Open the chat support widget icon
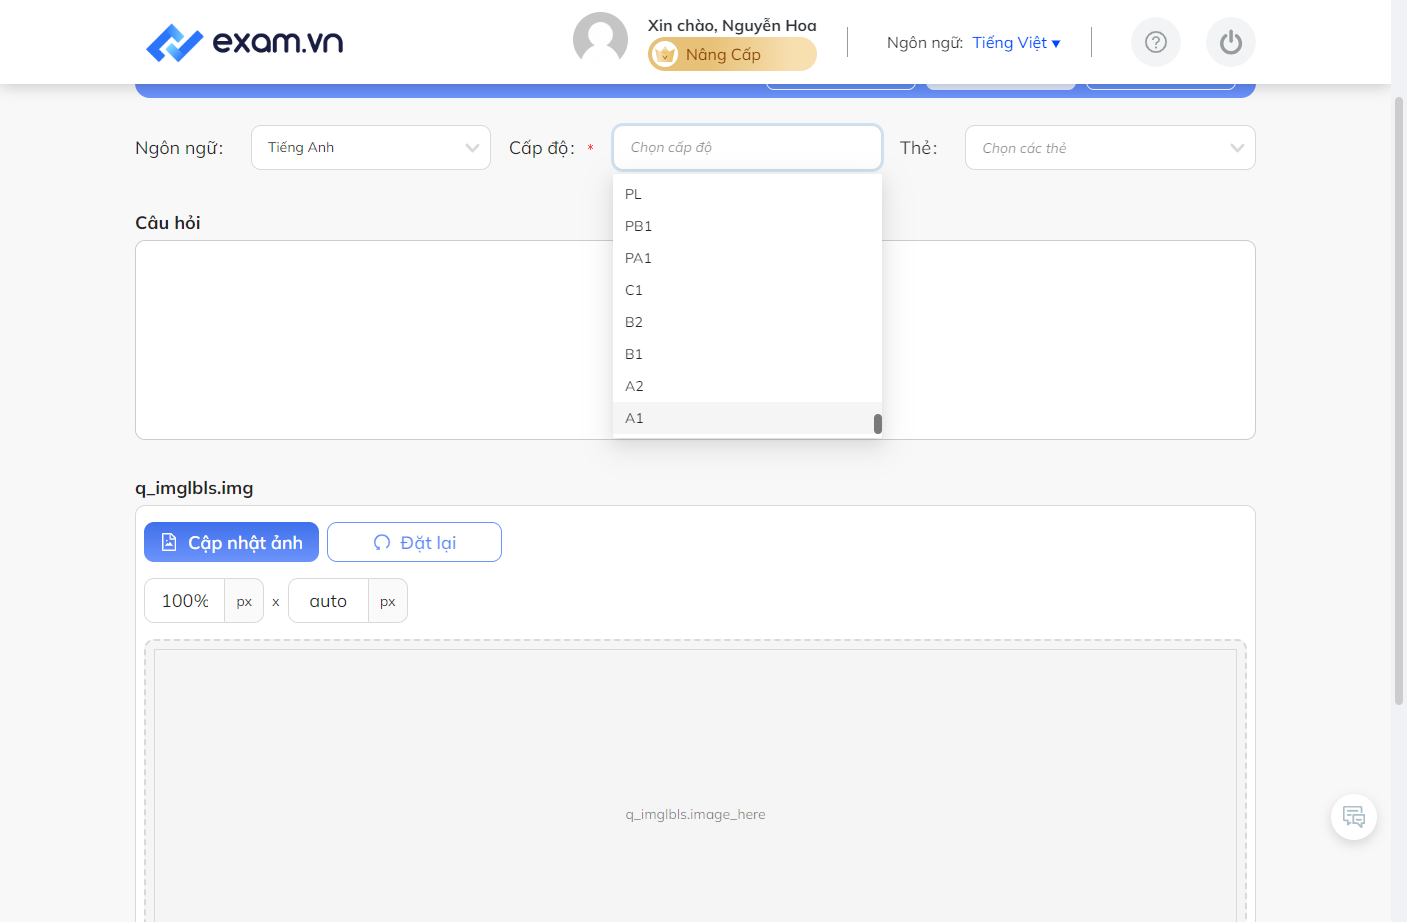The image size is (1407, 922). pos(1354,817)
